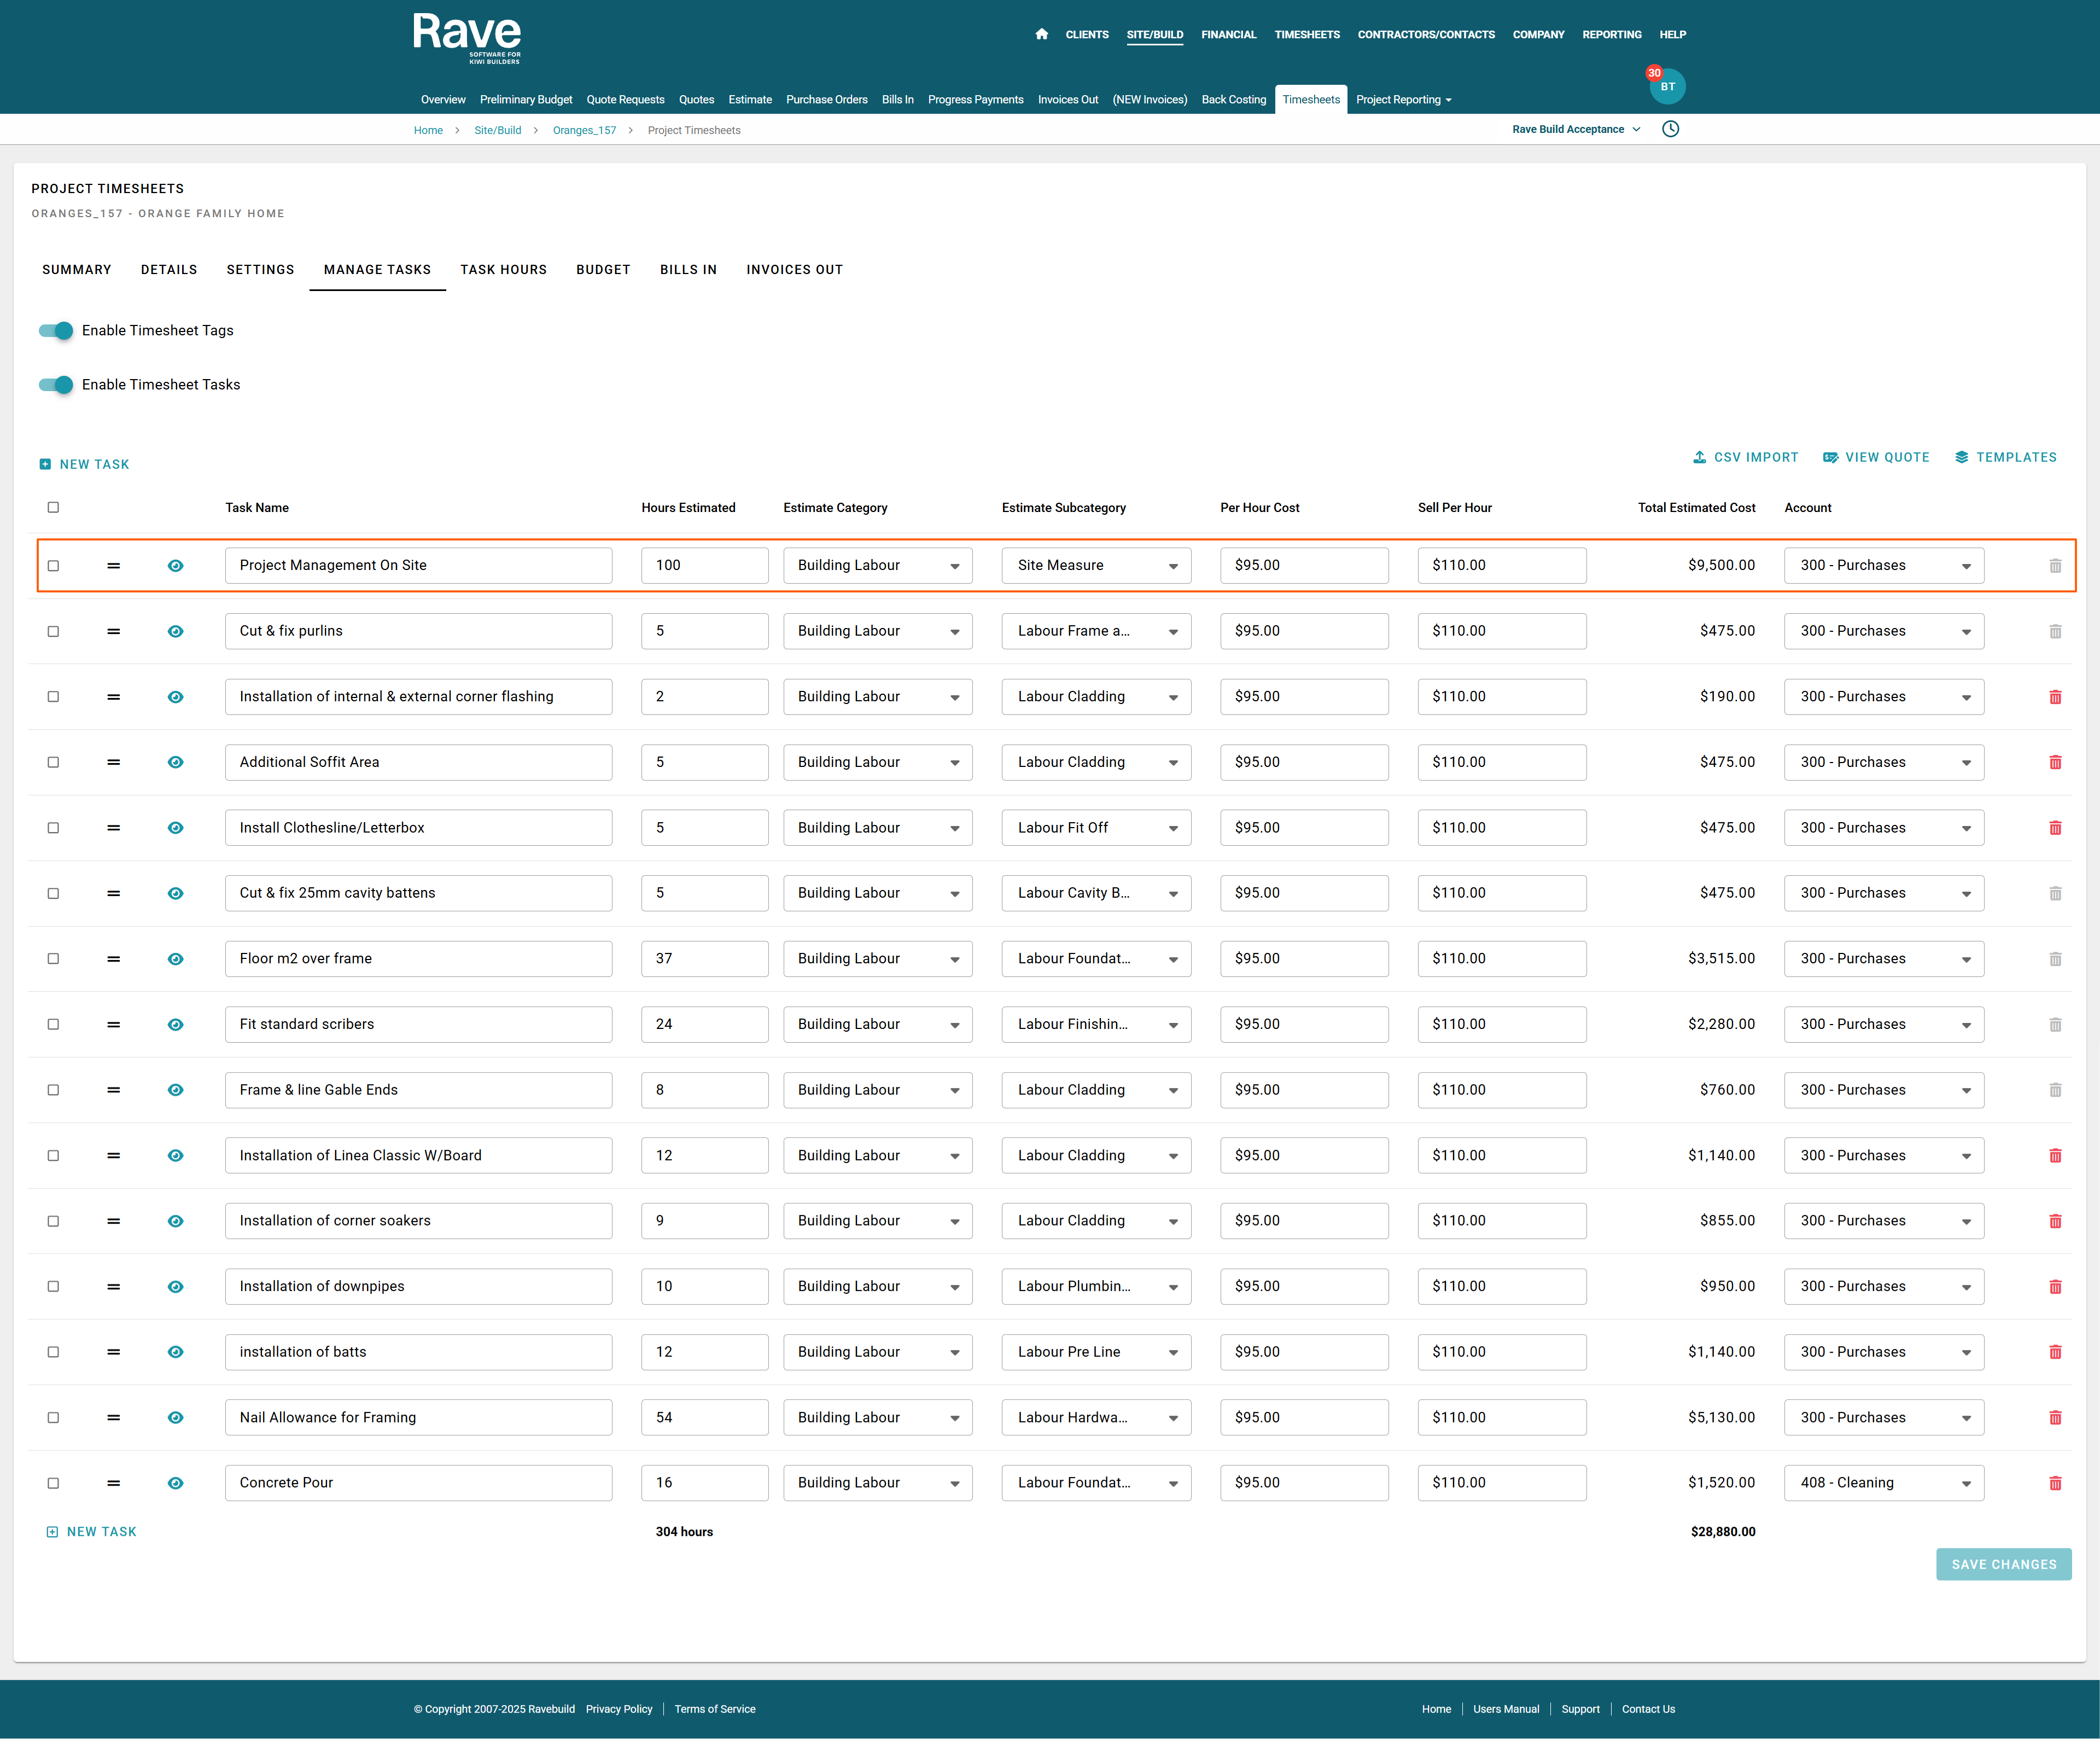Click the Rave logo
2100x1739 pixels.
point(467,38)
